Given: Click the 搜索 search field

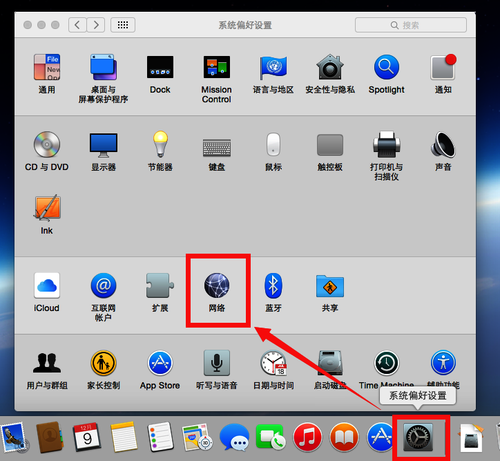Looking at the screenshot, I should (x=411, y=25).
